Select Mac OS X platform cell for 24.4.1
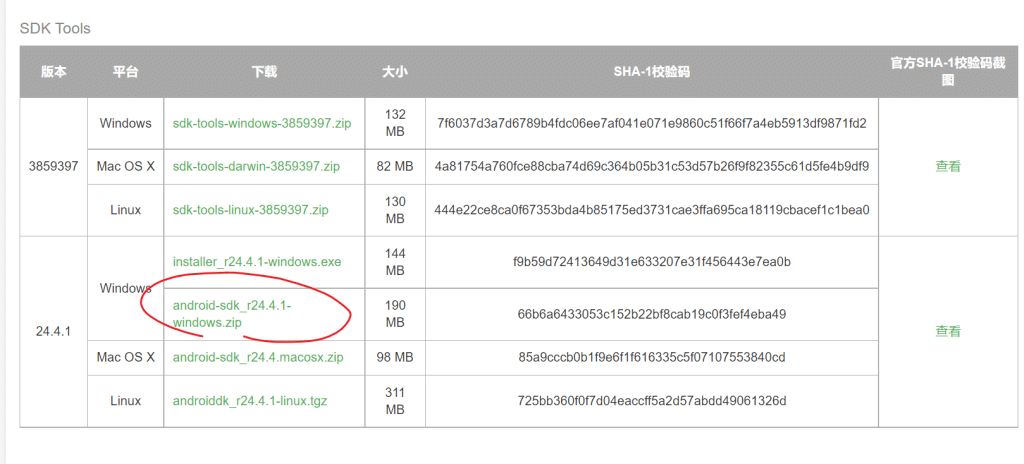Image resolution: width=1024 pixels, height=464 pixels. point(125,357)
